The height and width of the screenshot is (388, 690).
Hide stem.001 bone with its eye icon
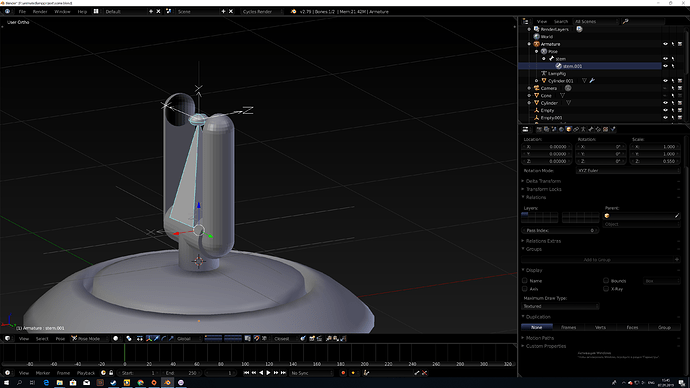(665, 66)
